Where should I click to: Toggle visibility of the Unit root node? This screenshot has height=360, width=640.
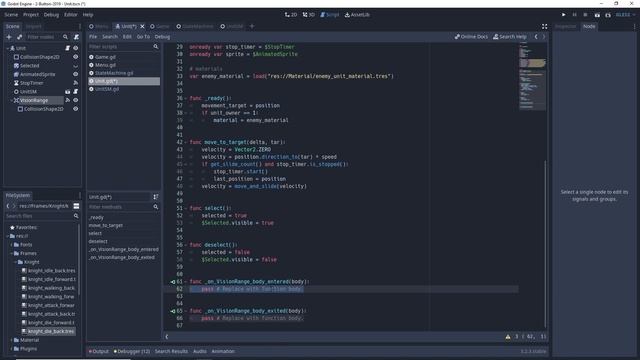point(76,48)
